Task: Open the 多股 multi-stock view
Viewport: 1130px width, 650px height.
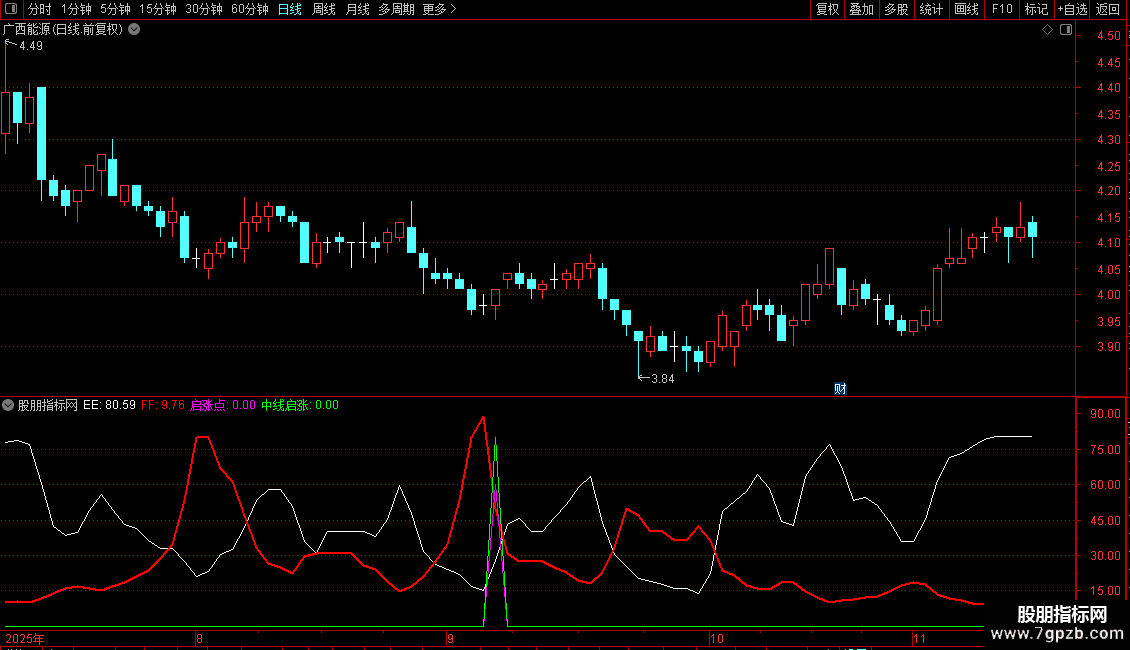Action: [x=896, y=9]
